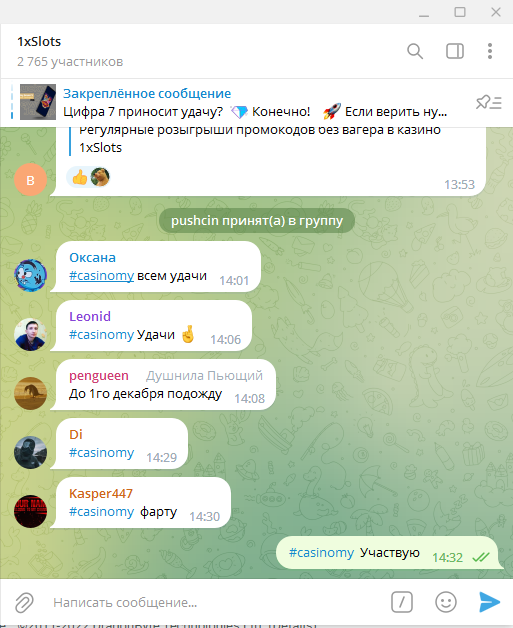This screenshot has width=513, height=628.
Task: Open Kasper447's red avatar picture
Action: tap(30, 511)
